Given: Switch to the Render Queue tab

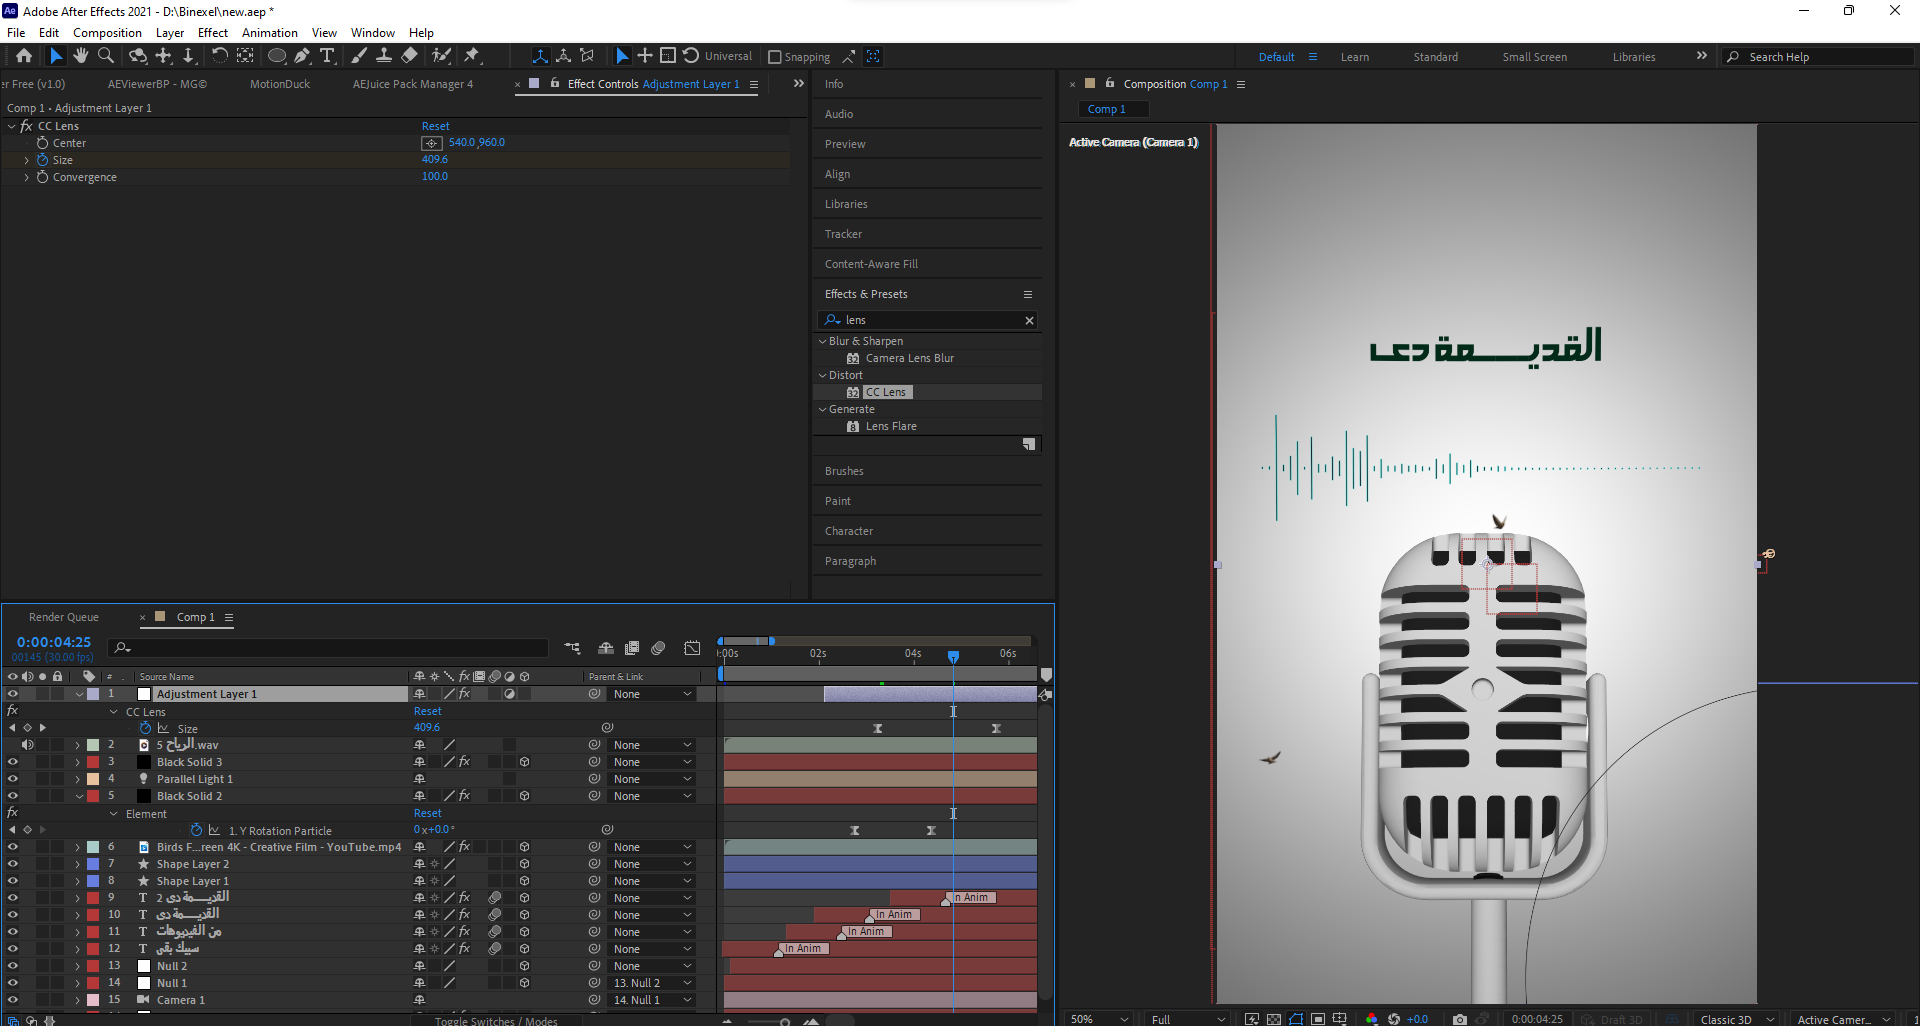Looking at the screenshot, I should (64, 617).
